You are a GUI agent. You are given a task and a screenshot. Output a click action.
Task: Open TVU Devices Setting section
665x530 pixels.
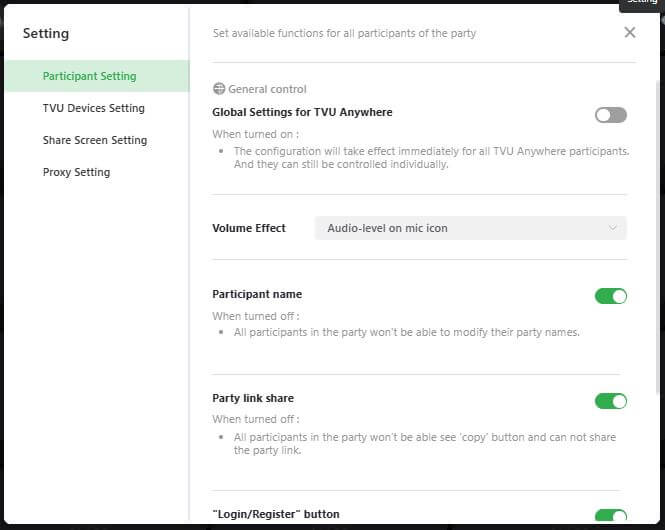tap(94, 108)
